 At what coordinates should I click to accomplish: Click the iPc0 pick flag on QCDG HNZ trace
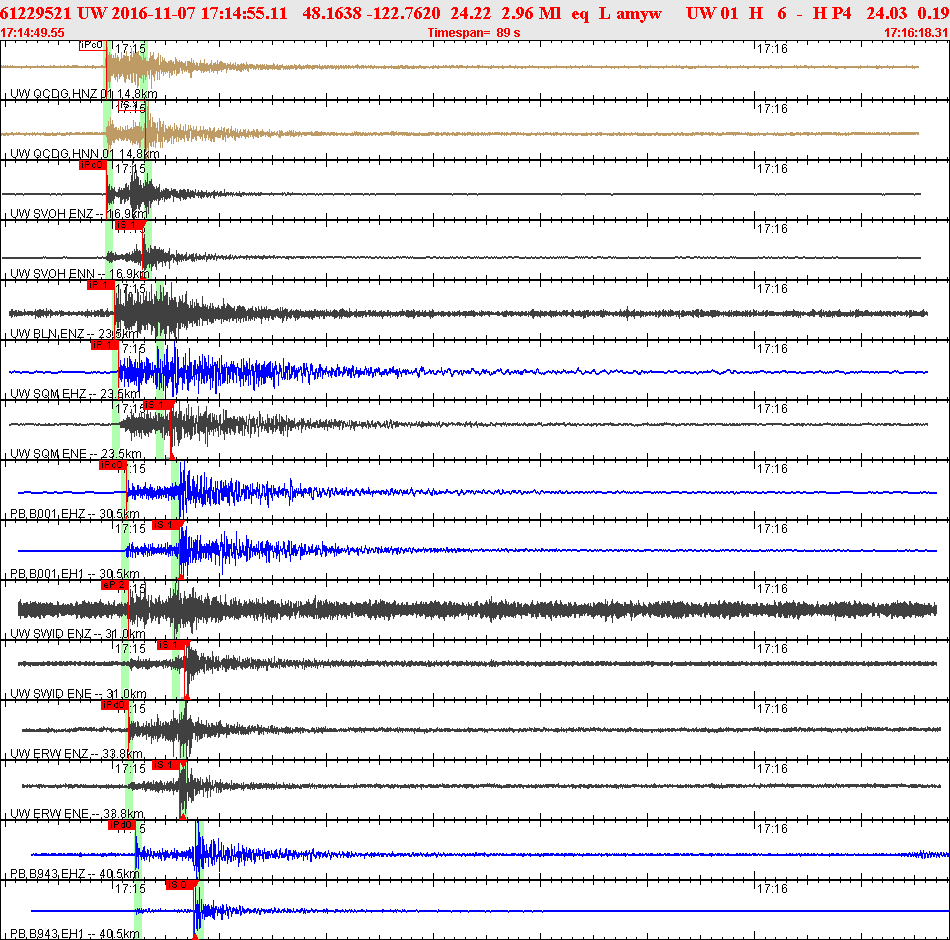tap(91, 45)
